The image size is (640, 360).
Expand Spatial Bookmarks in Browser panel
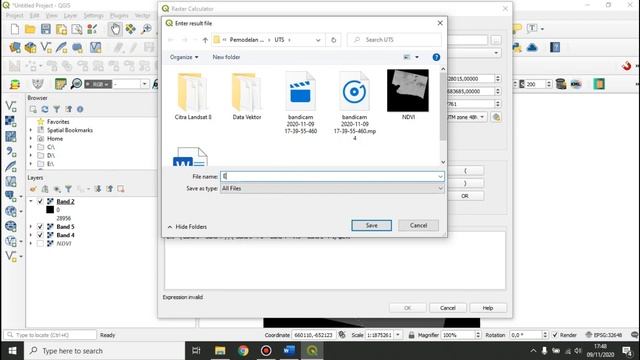(x=31, y=130)
